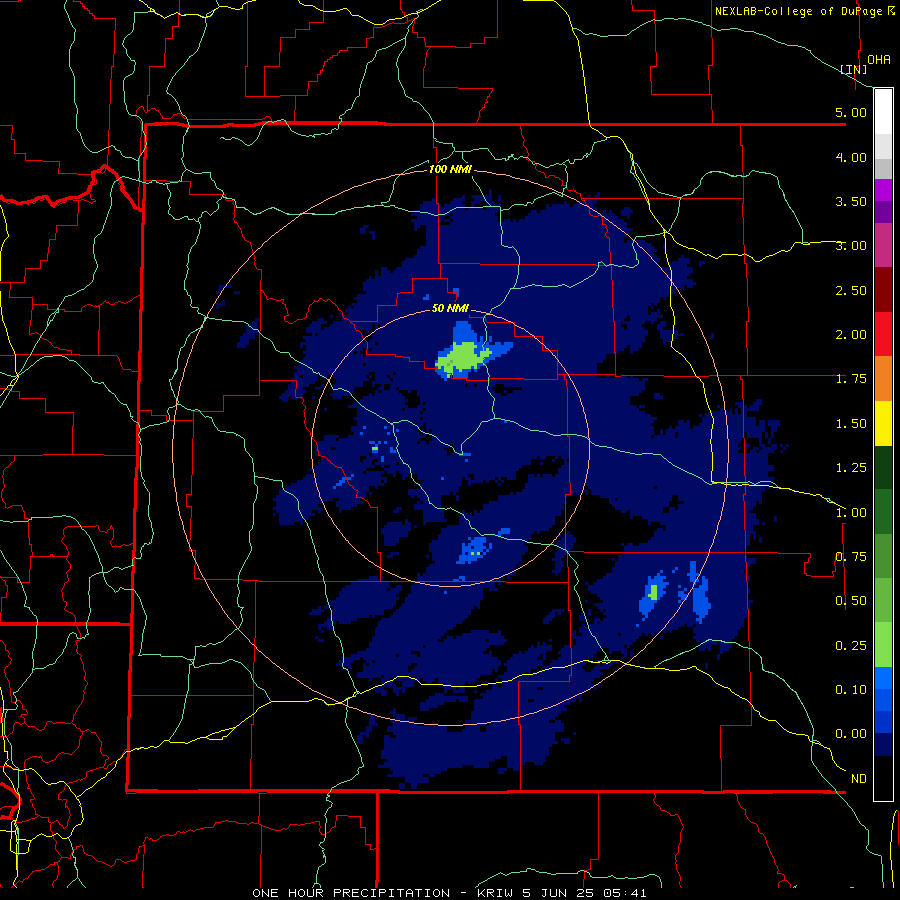The height and width of the screenshot is (900, 900).
Task: Click the '5.00' scale label
Action: 851,112
